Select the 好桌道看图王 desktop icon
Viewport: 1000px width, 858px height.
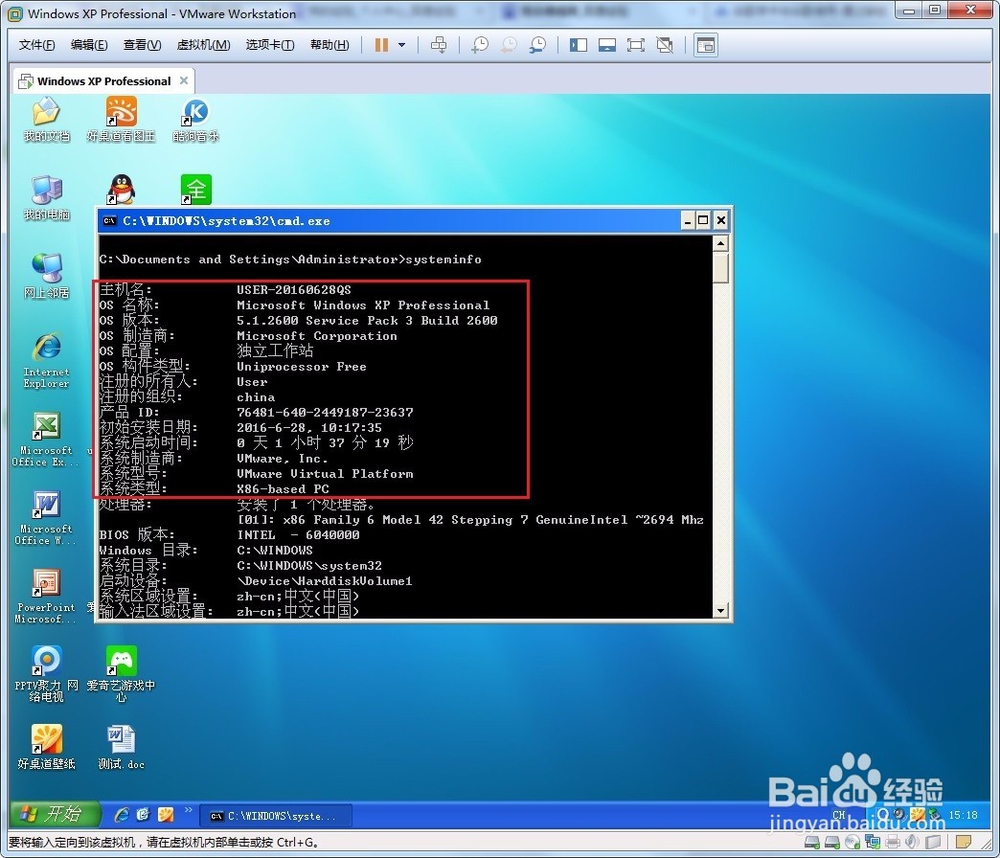tap(121, 119)
